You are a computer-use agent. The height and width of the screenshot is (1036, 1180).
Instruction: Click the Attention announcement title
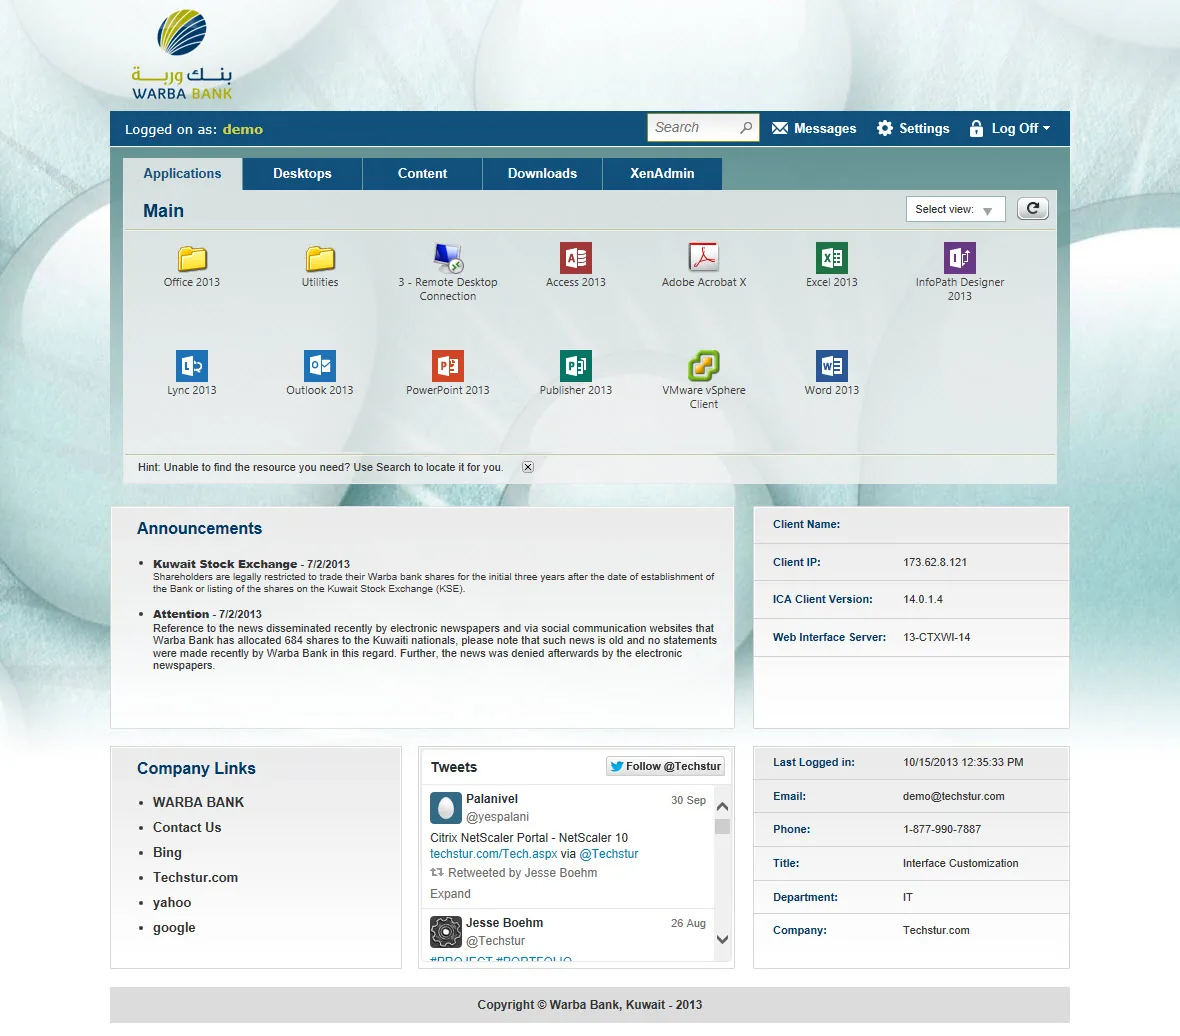pos(181,615)
